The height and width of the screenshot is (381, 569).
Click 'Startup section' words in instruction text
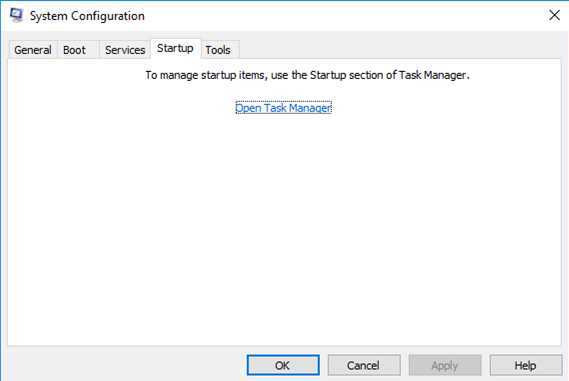[346, 75]
